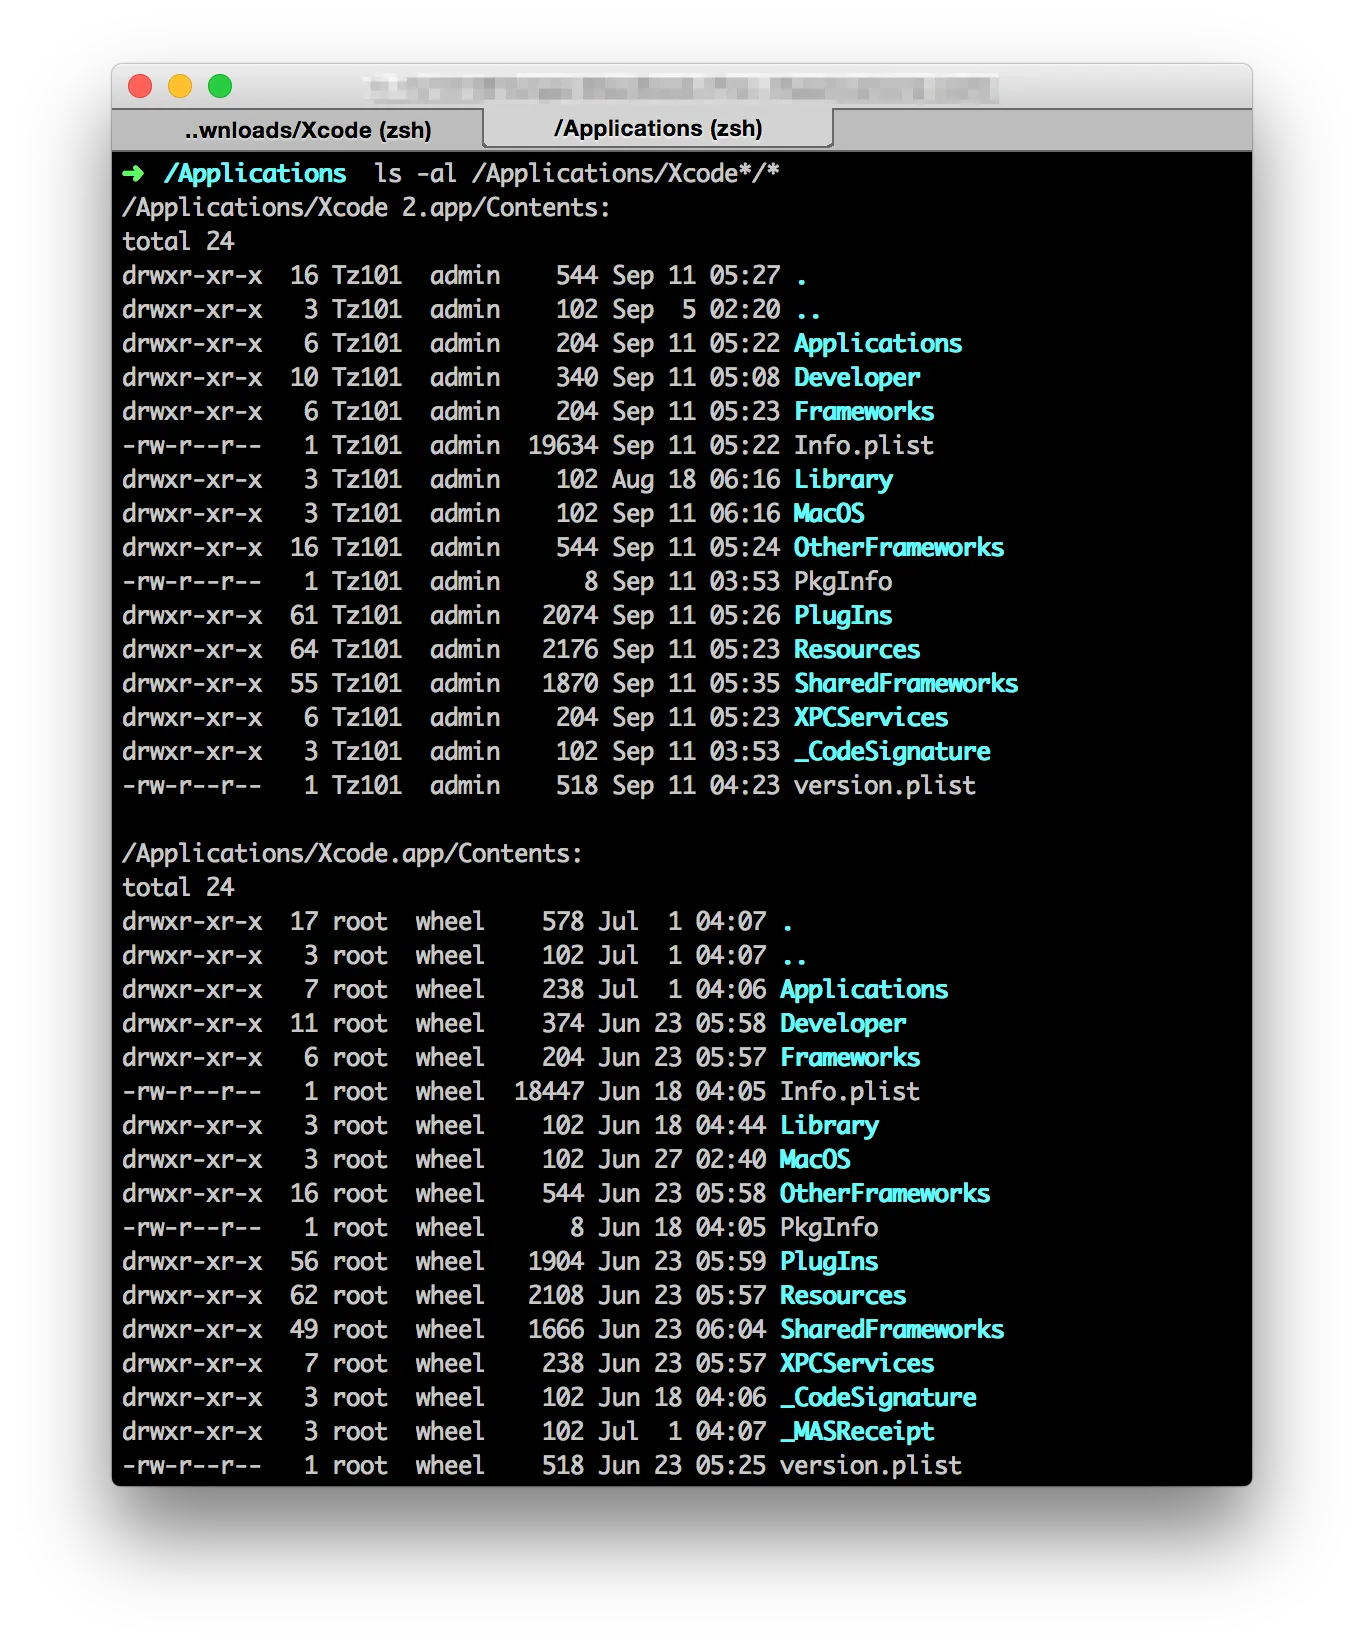Click version.plist dated Sep 11 04:23
The image size is (1364, 1646).
pyautogui.click(x=884, y=786)
